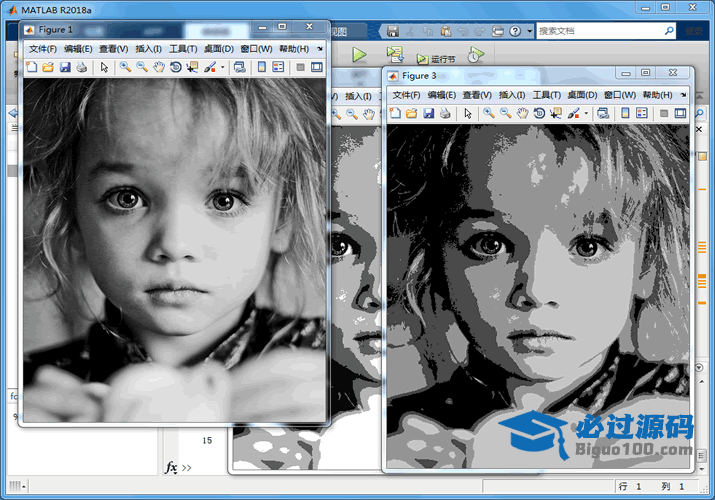Viewport: 715px width, 500px height.
Task: Insert legend using Figure 3 toolbar icon
Action: [x=642, y=113]
